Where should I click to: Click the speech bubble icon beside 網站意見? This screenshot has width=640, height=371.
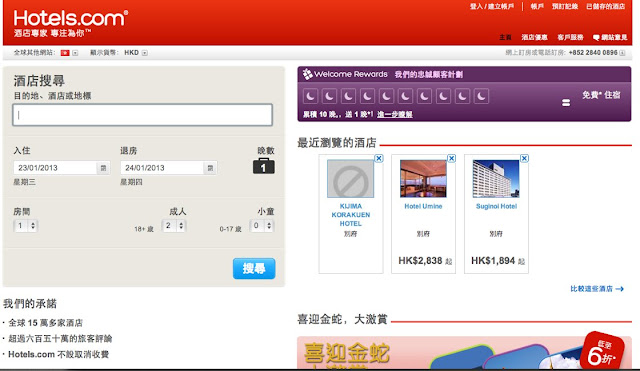pyautogui.click(x=596, y=38)
